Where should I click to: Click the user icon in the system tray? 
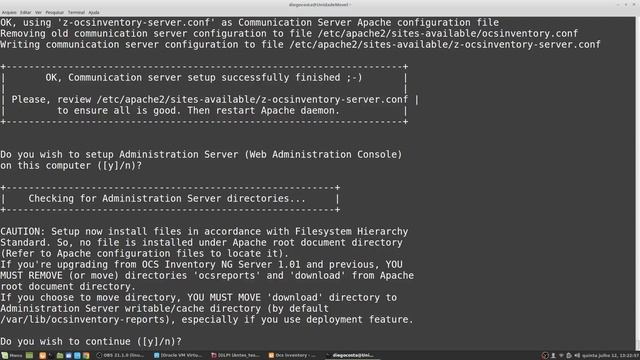[x=553, y=356]
